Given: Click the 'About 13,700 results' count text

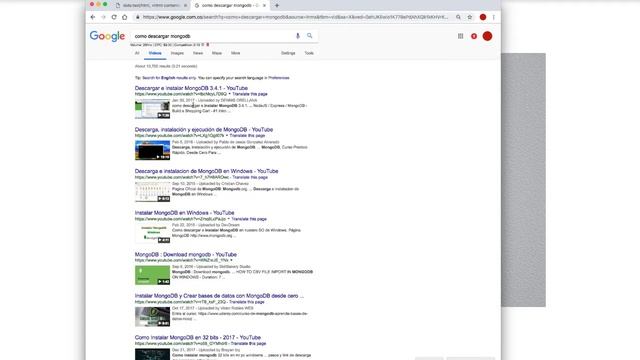Looking at the screenshot, I should coord(166,66).
